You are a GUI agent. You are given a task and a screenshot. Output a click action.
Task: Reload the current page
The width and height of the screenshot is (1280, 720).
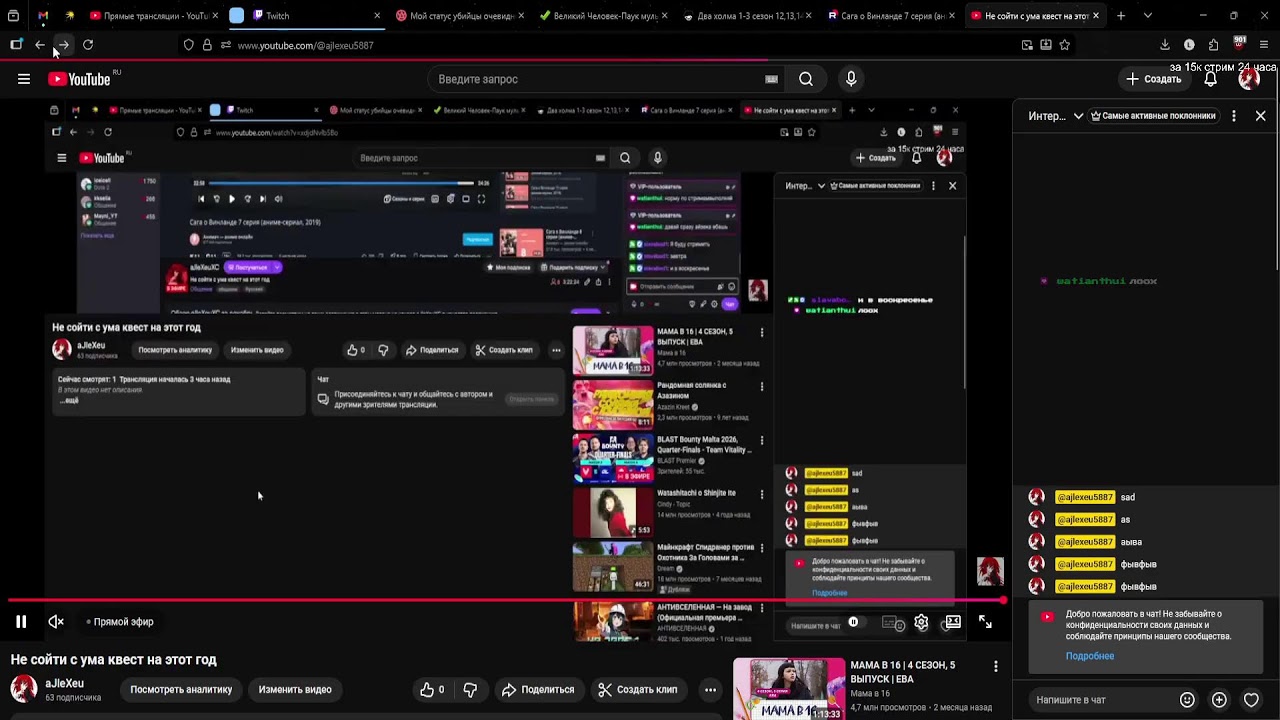coord(88,45)
